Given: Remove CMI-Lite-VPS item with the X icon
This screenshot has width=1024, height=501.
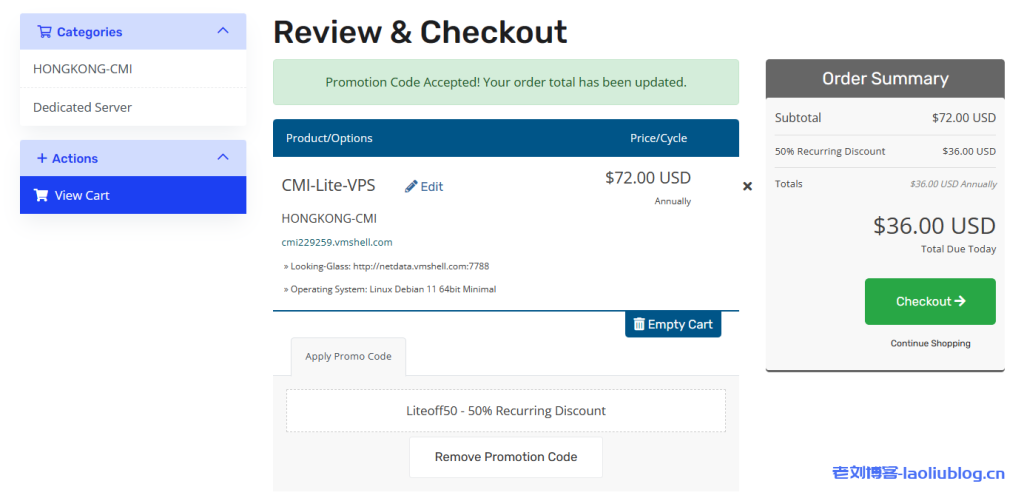Looking at the screenshot, I should [747, 186].
